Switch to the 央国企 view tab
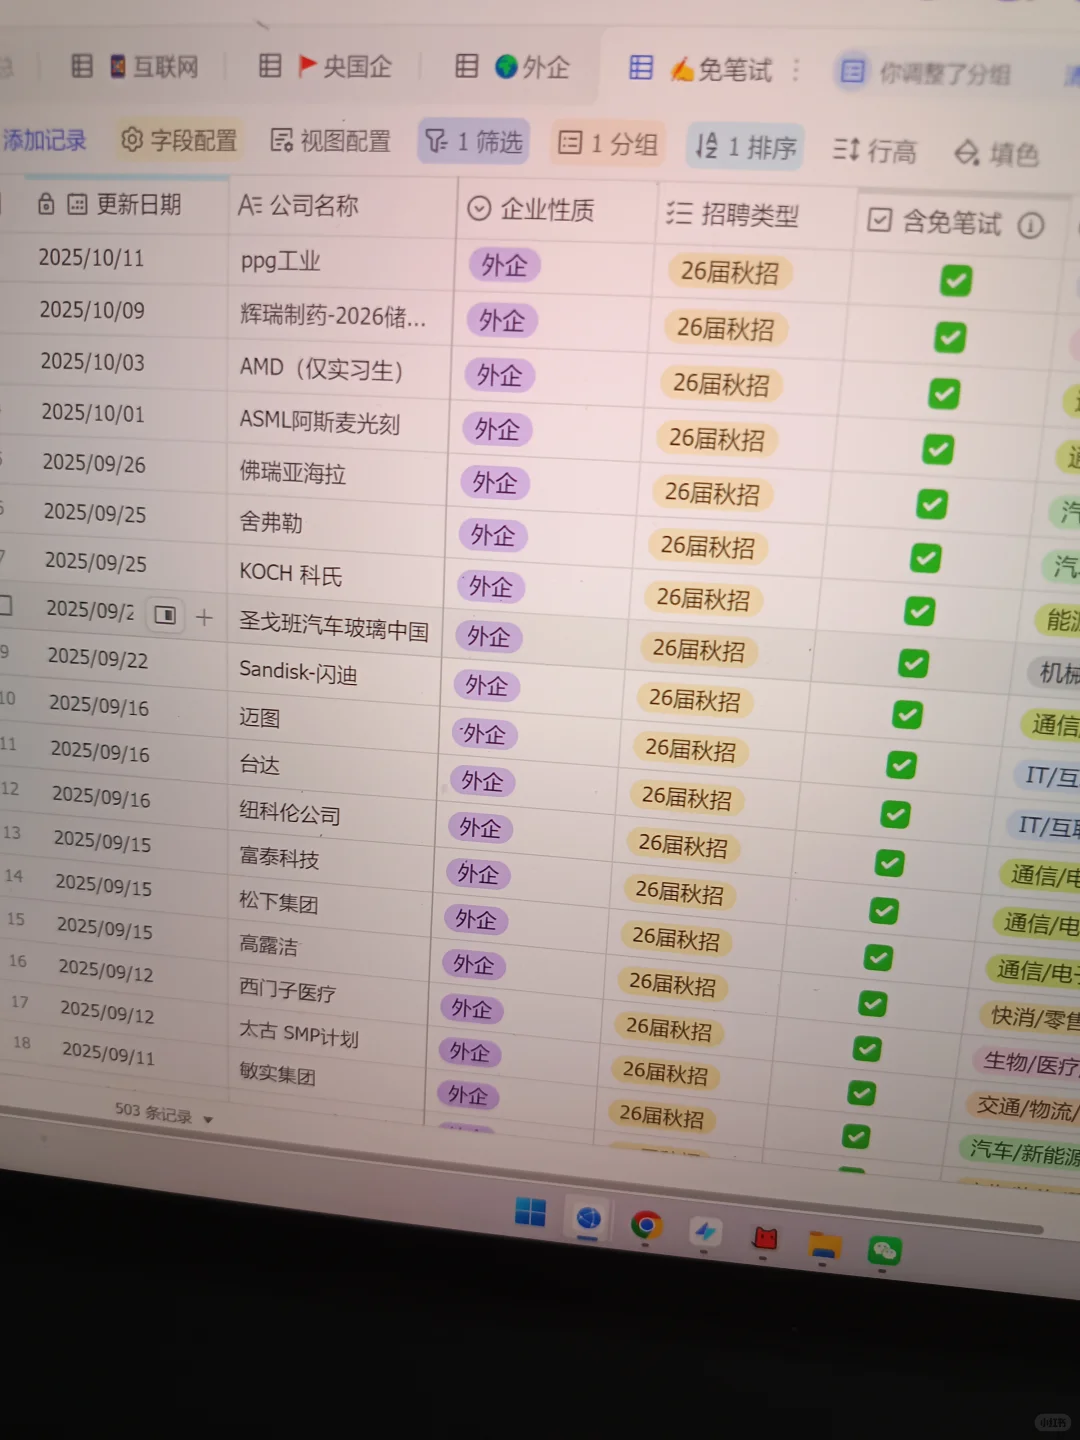This screenshot has width=1080, height=1440. pos(325,66)
